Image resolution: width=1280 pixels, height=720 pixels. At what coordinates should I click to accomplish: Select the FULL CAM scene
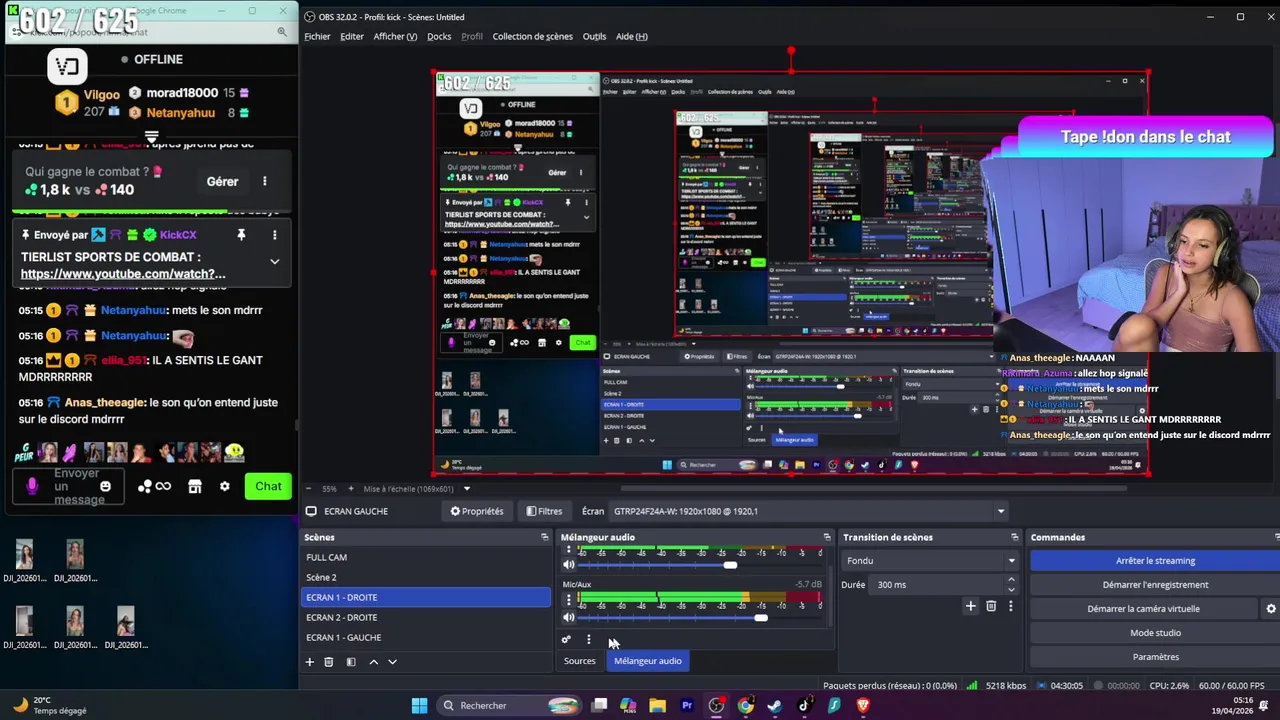point(426,557)
